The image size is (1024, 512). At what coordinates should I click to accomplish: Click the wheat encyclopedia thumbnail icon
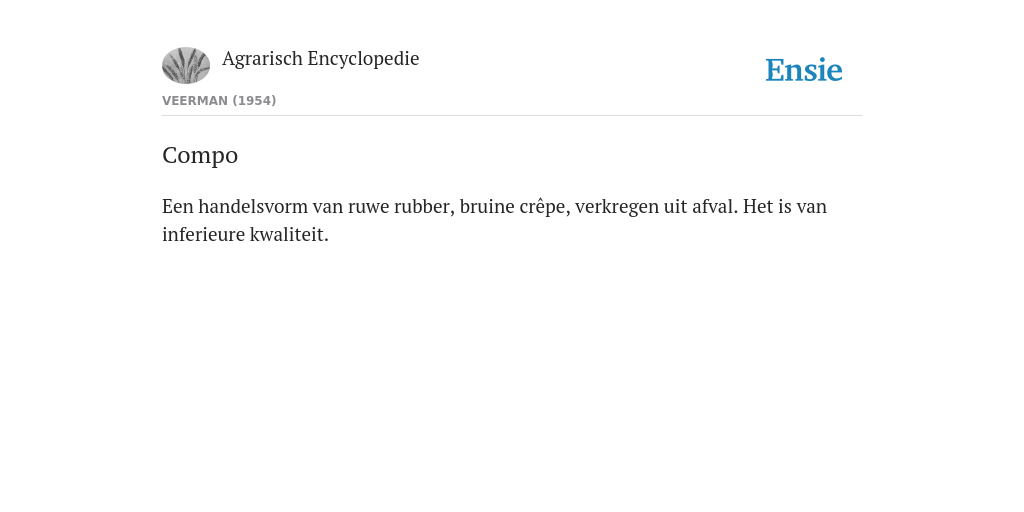(186, 65)
